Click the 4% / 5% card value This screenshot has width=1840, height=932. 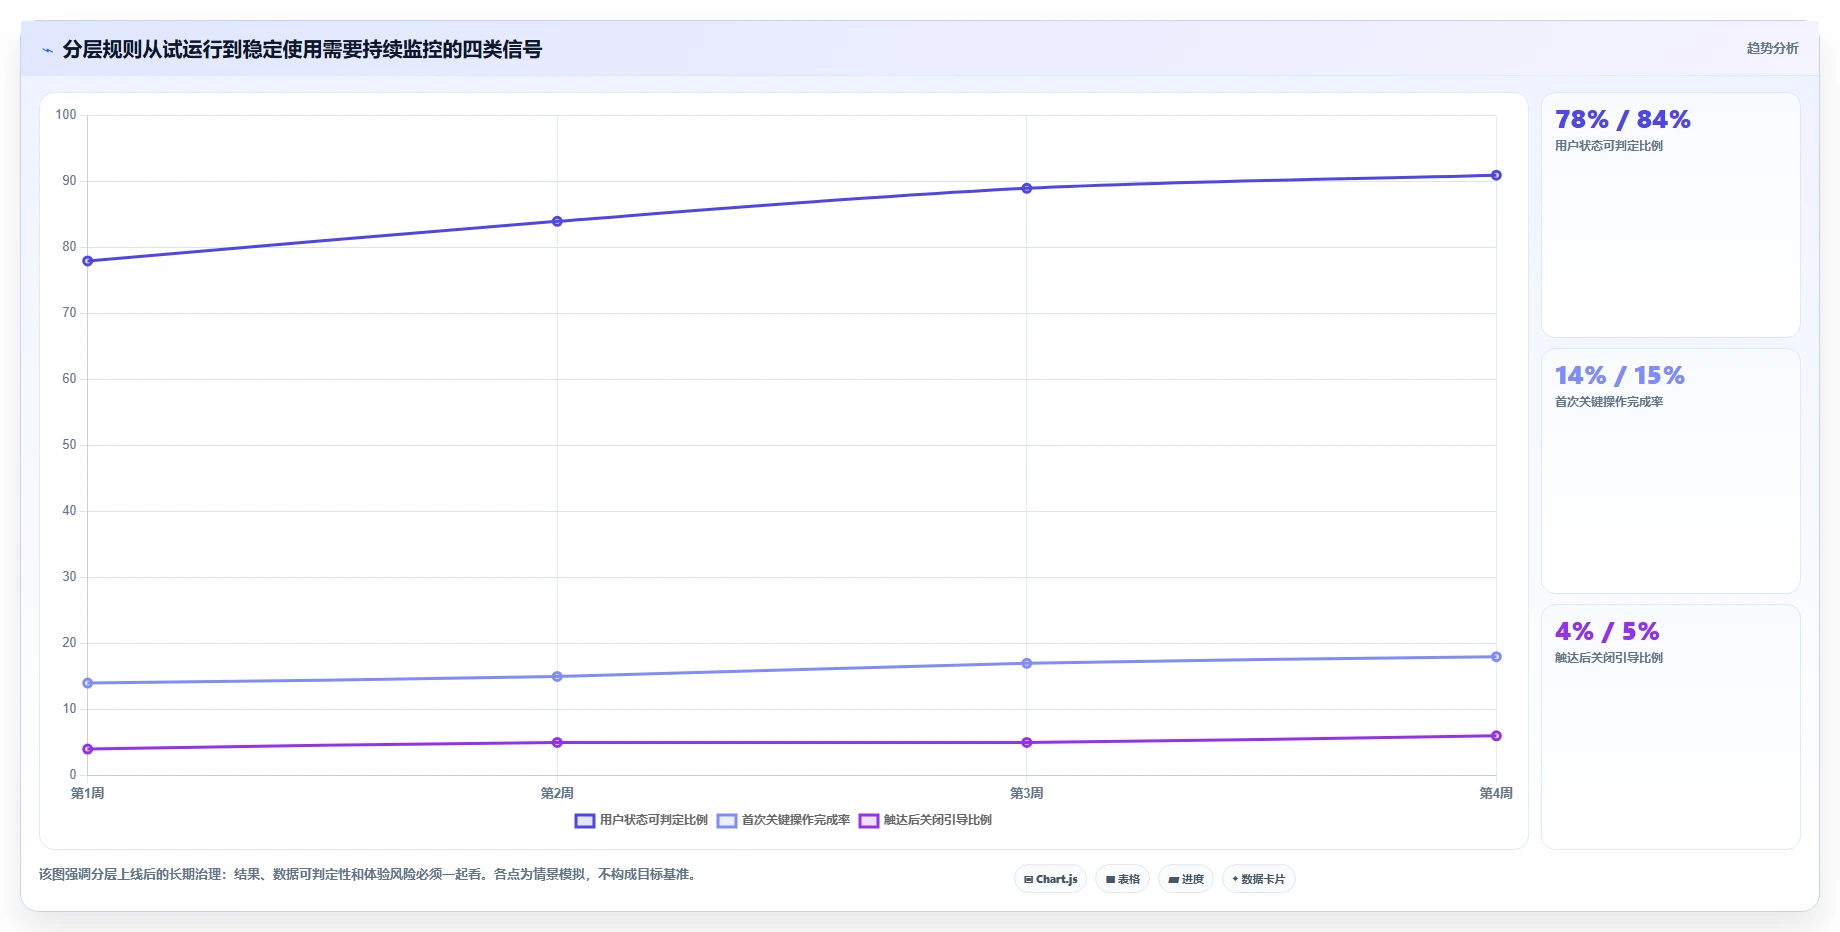click(1607, 632)
